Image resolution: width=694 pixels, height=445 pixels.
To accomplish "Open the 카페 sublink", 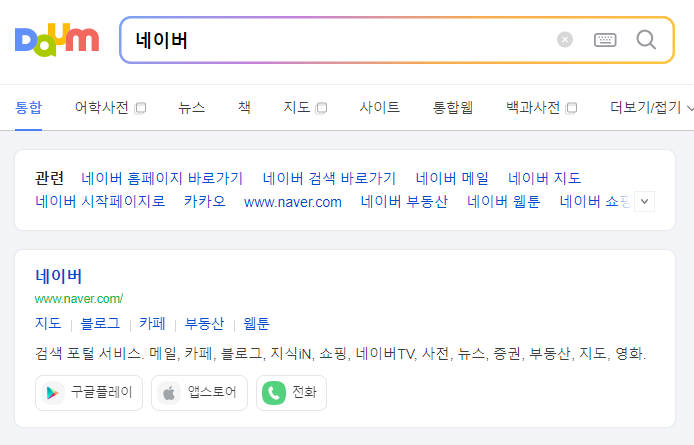I will [x=152, y=323].
